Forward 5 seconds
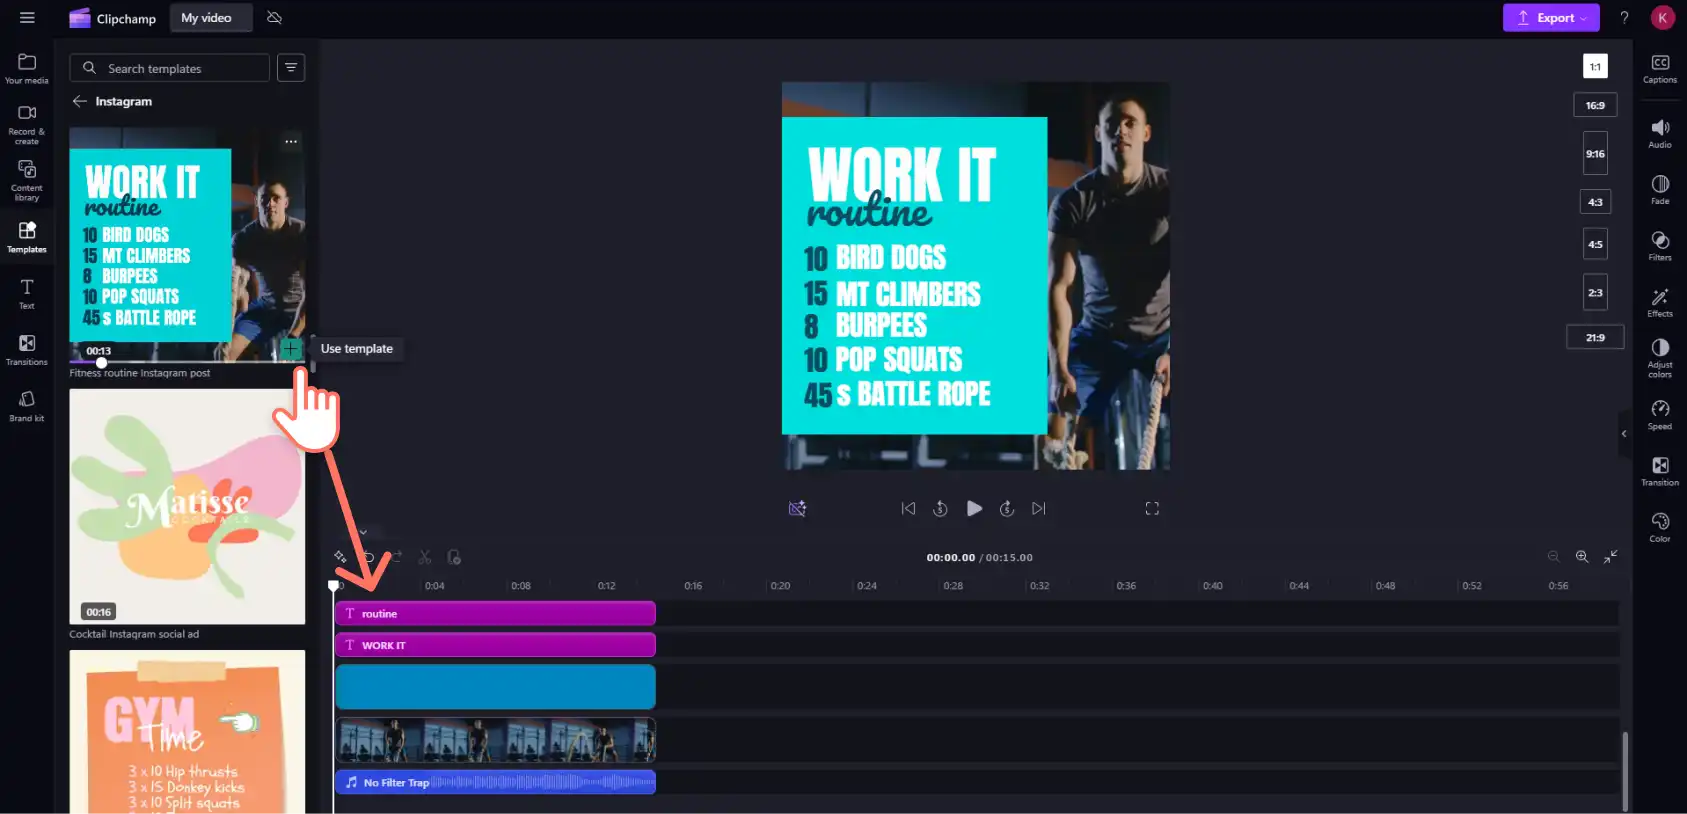Image resolution: width=1687 pixels, height=814 pixels. (1007, 509)
